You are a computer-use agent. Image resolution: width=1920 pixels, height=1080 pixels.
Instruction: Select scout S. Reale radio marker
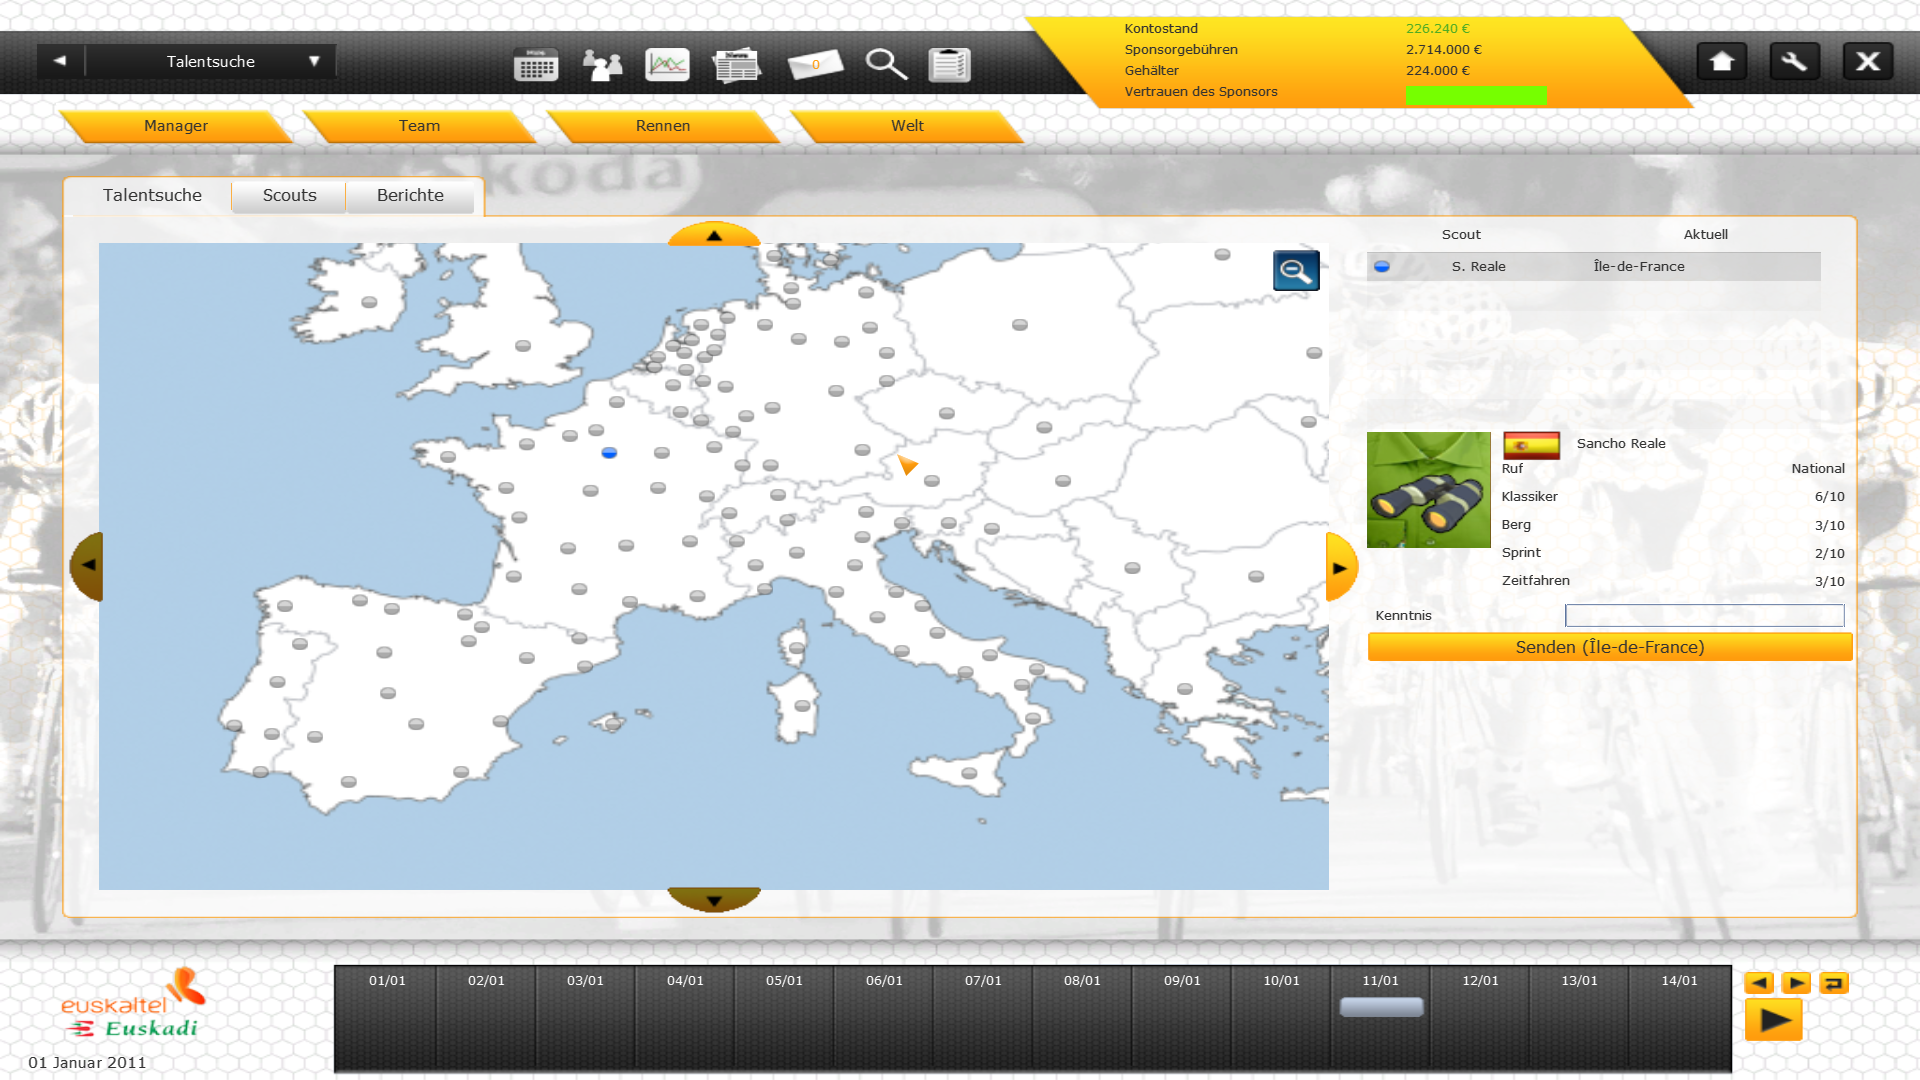pos(1382,267)
